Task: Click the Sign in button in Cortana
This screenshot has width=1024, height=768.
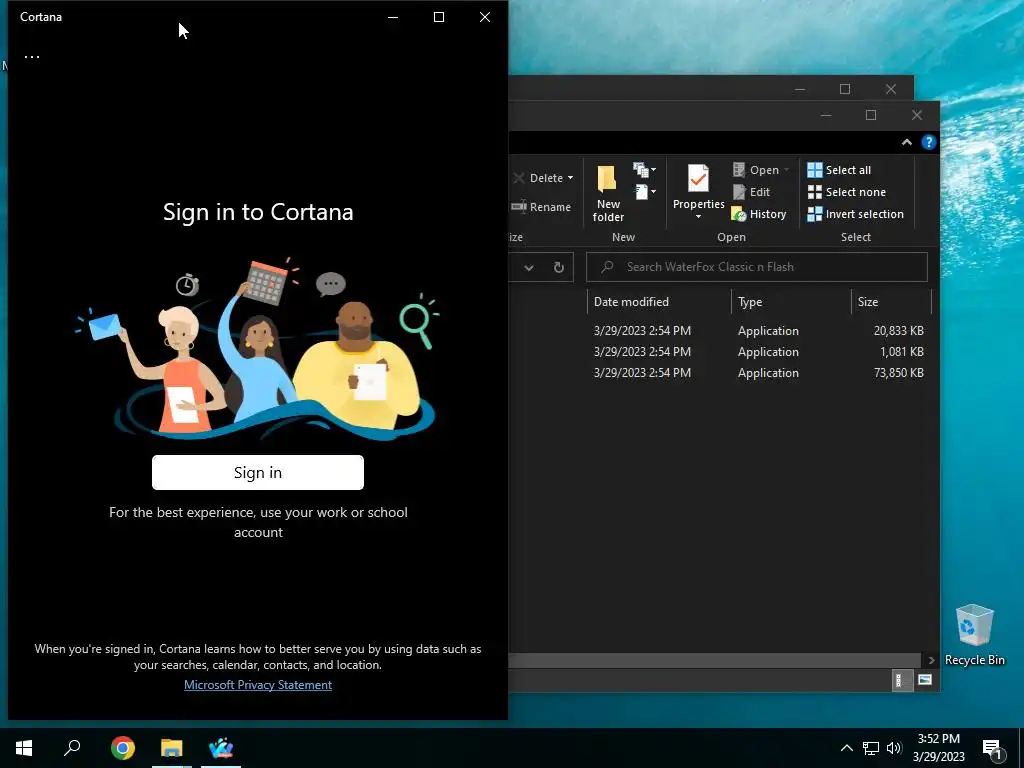Action: [257, 472]
